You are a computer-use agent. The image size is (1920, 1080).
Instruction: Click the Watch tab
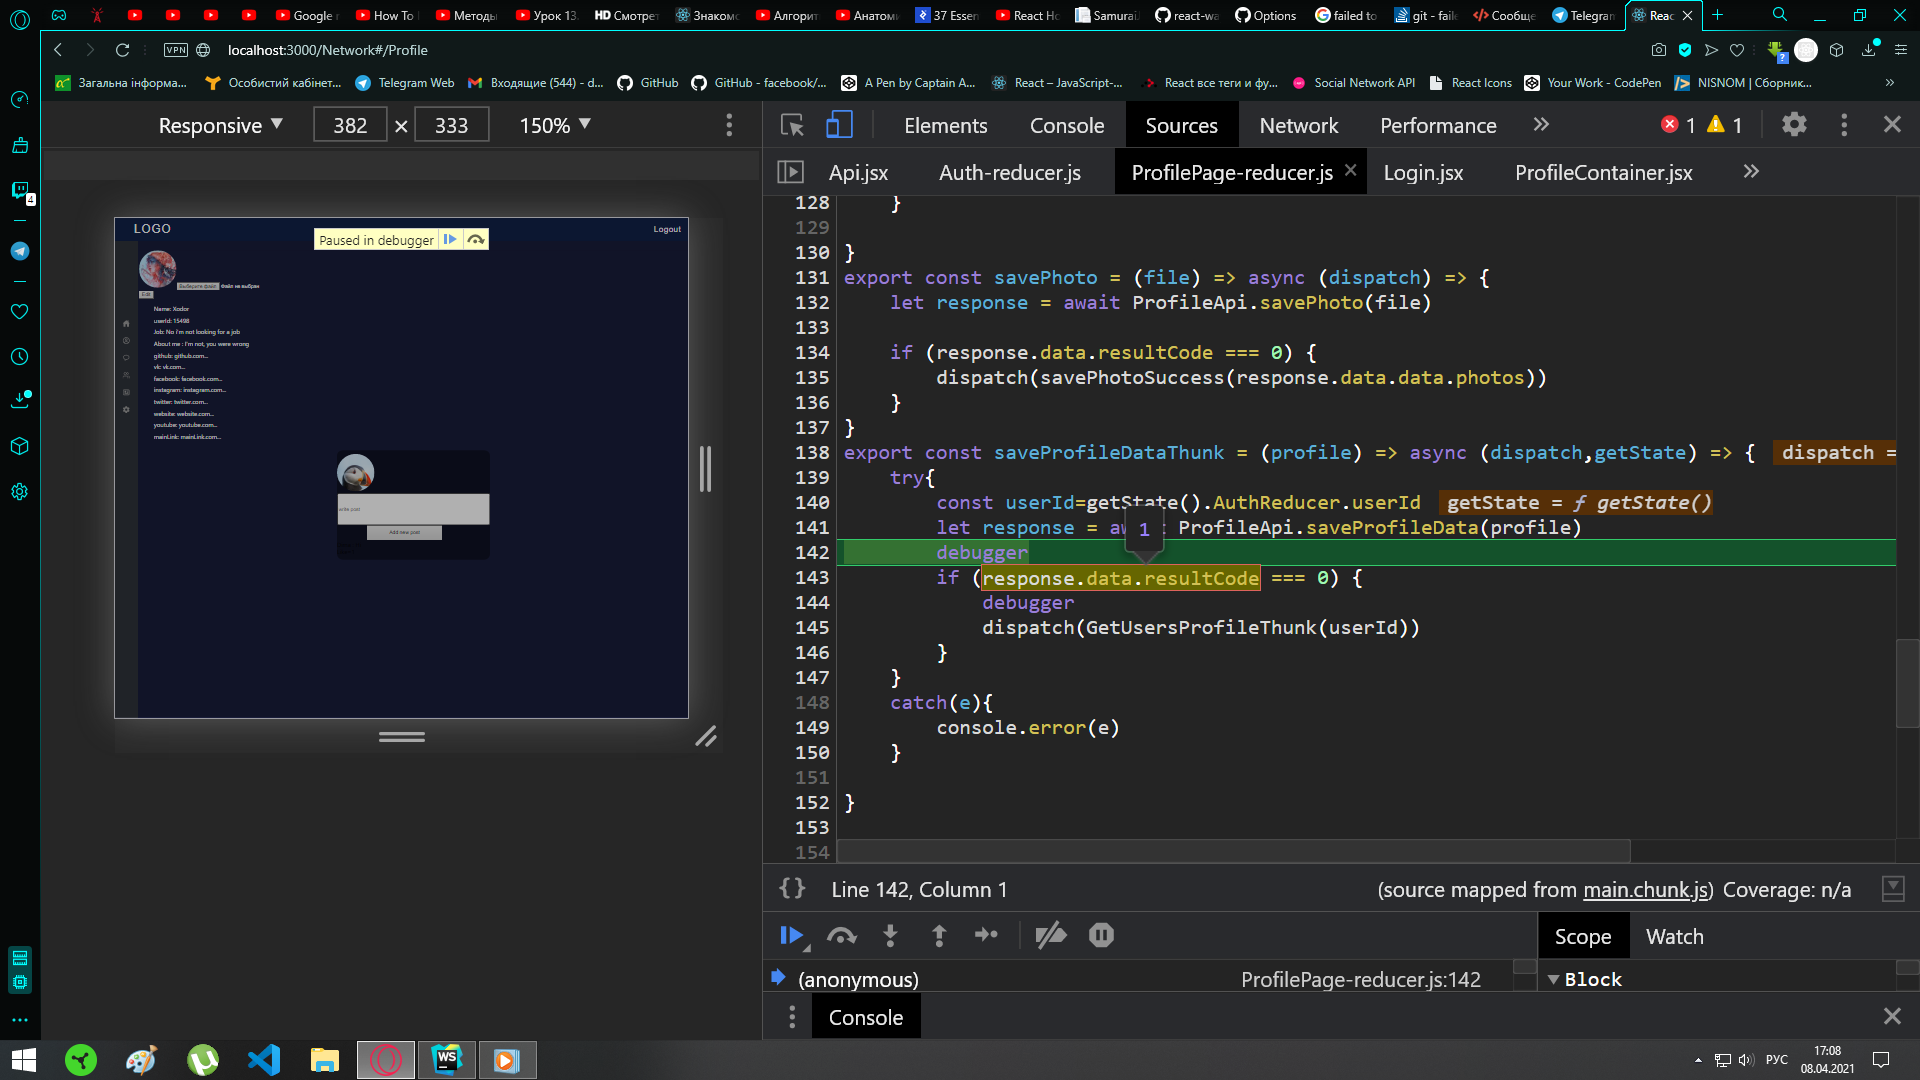1674,937
